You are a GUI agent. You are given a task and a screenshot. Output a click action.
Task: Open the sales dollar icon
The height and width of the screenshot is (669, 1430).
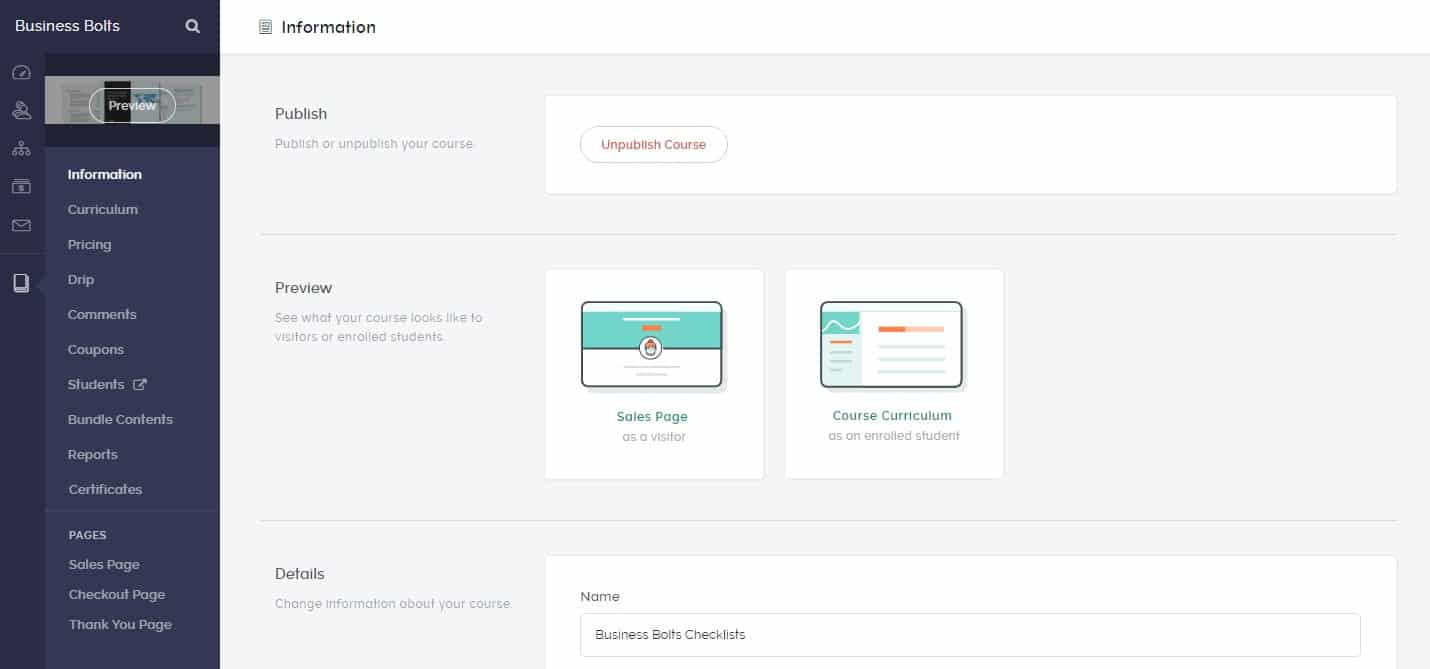point(21,187)
